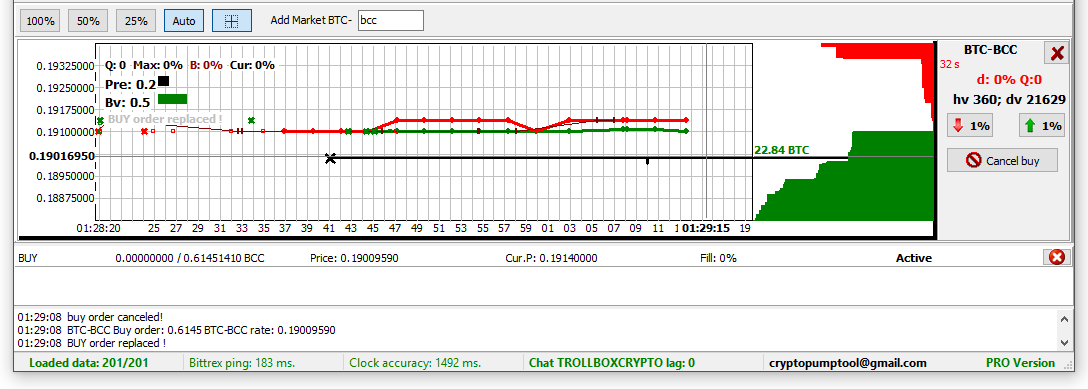
Task: Click the green up arrow 1% button
Action: click(1043, 126)
